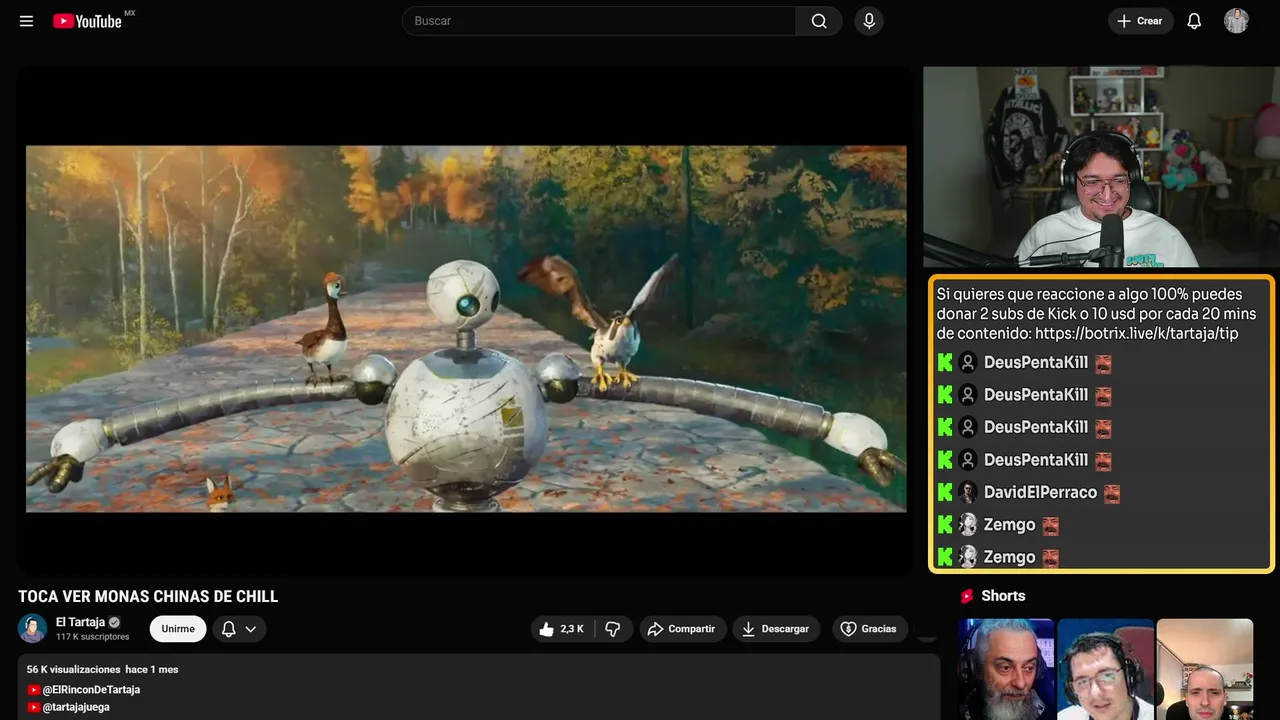1280x720 pixels.
Task: Click the Kick logo beside DavidElPerraco
Action: click(946, 493)
